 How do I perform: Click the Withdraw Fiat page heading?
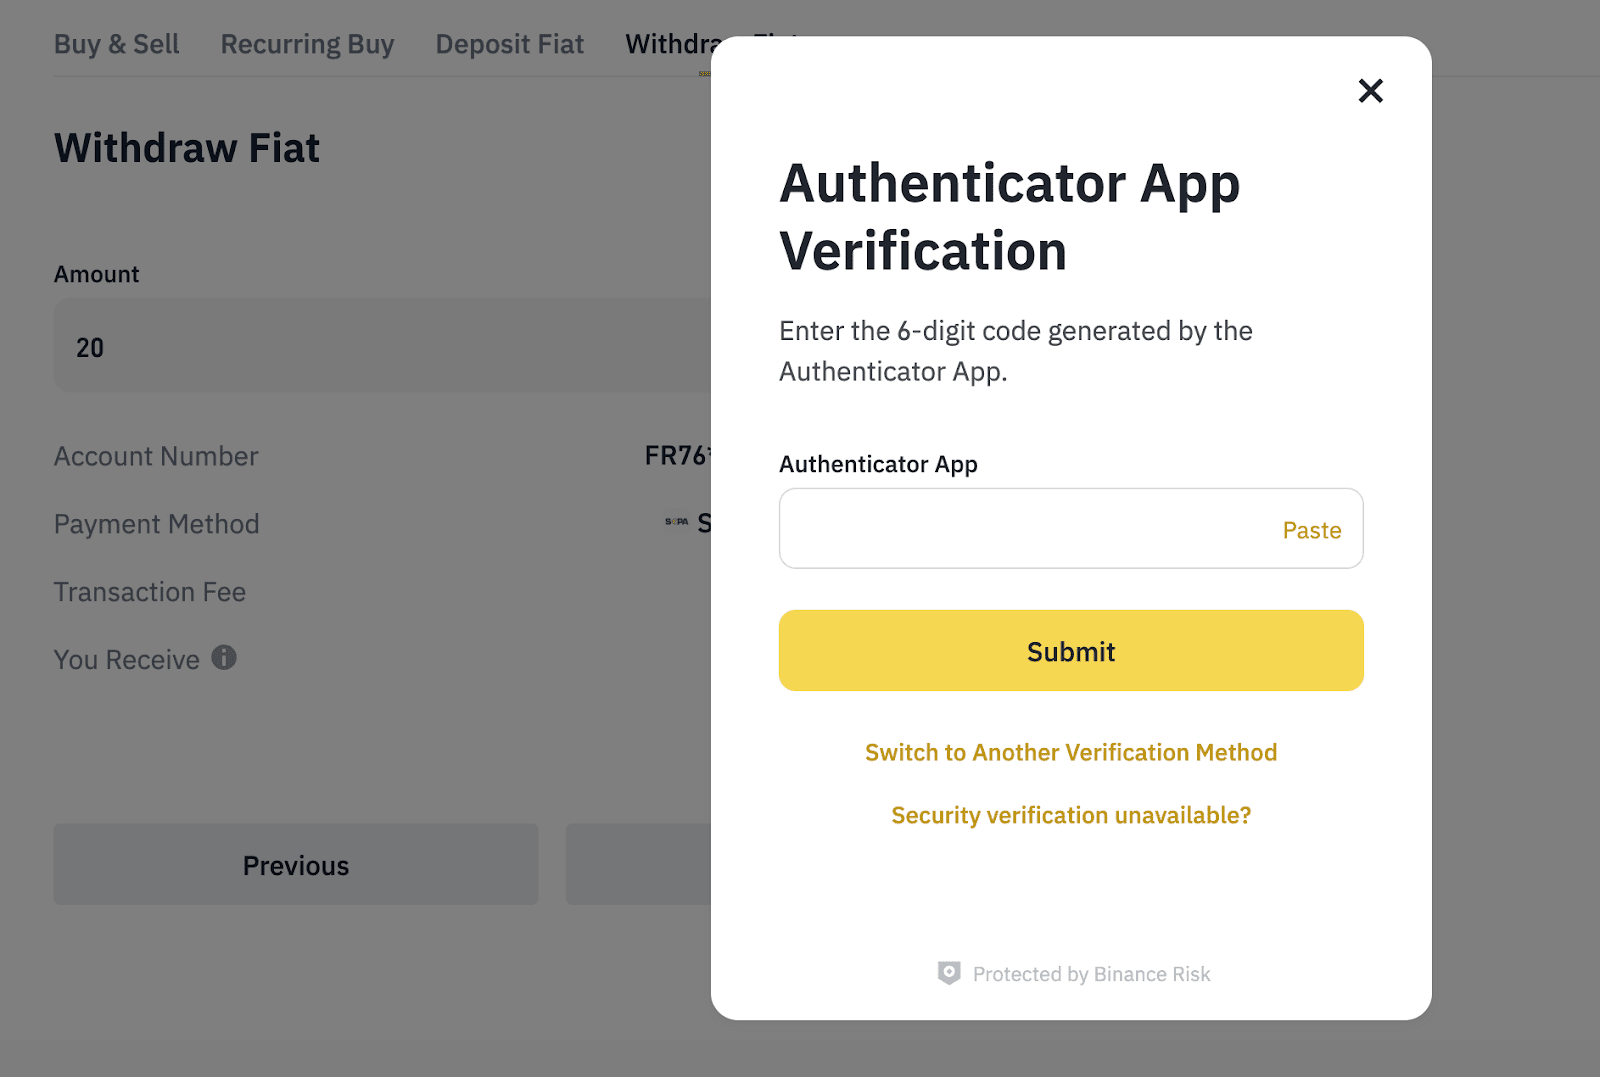(187, 148)
